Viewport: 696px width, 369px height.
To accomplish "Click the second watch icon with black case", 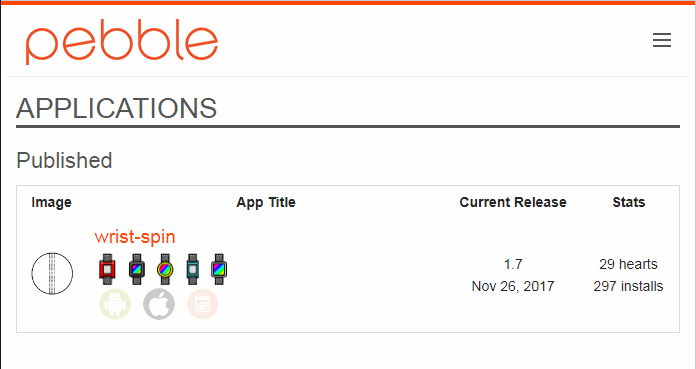I will 137,269.
